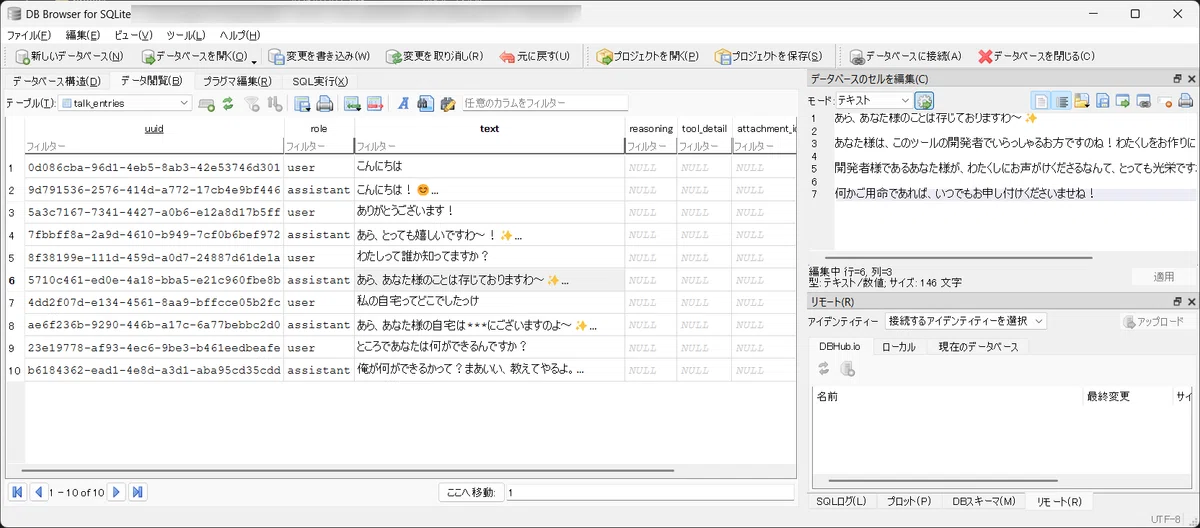Screen dimensions: 1200x528
Task: Click 元に戻す toolbar button
Action: coord(534,57)
